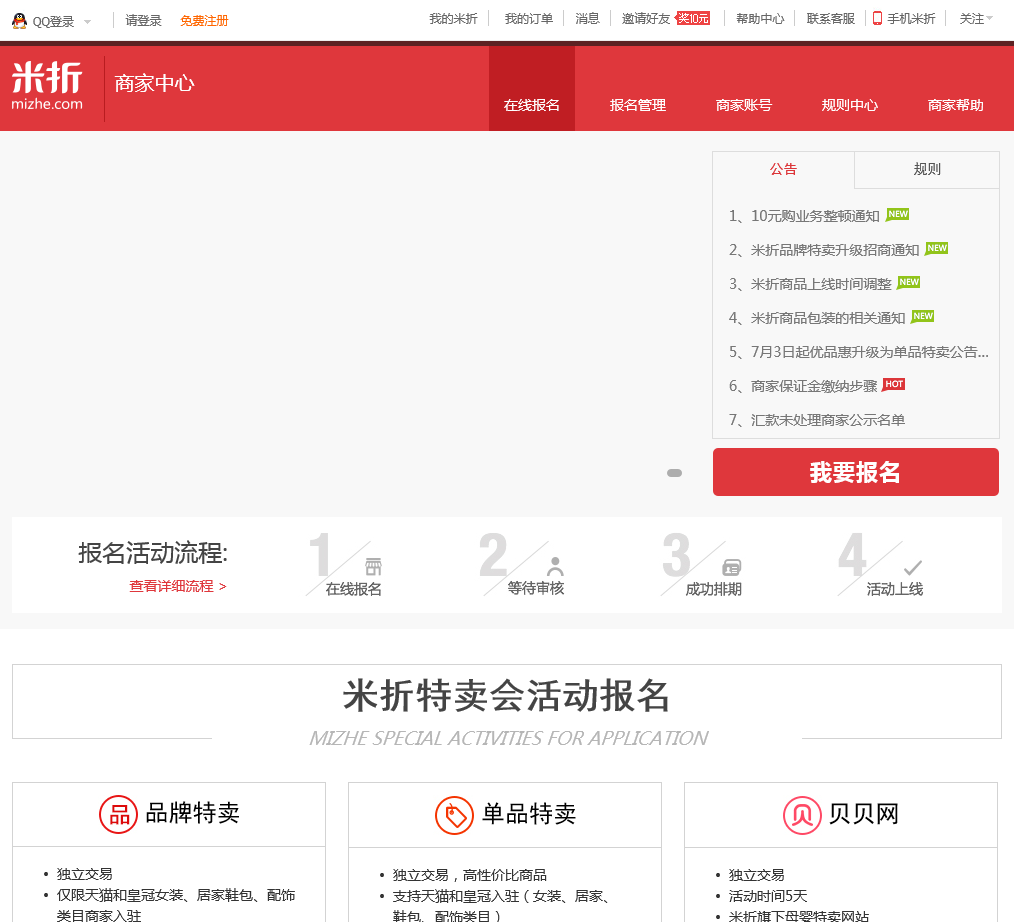Image resolution: width=1014 pixels, height=922 pixels.
Task: Open the 单品特卖 card heading
Action: [x=528, y=814]
